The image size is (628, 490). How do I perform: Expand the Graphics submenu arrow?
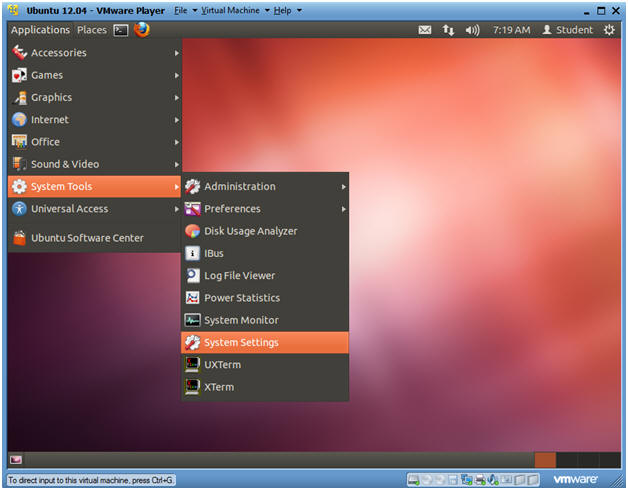pos(177,97)
